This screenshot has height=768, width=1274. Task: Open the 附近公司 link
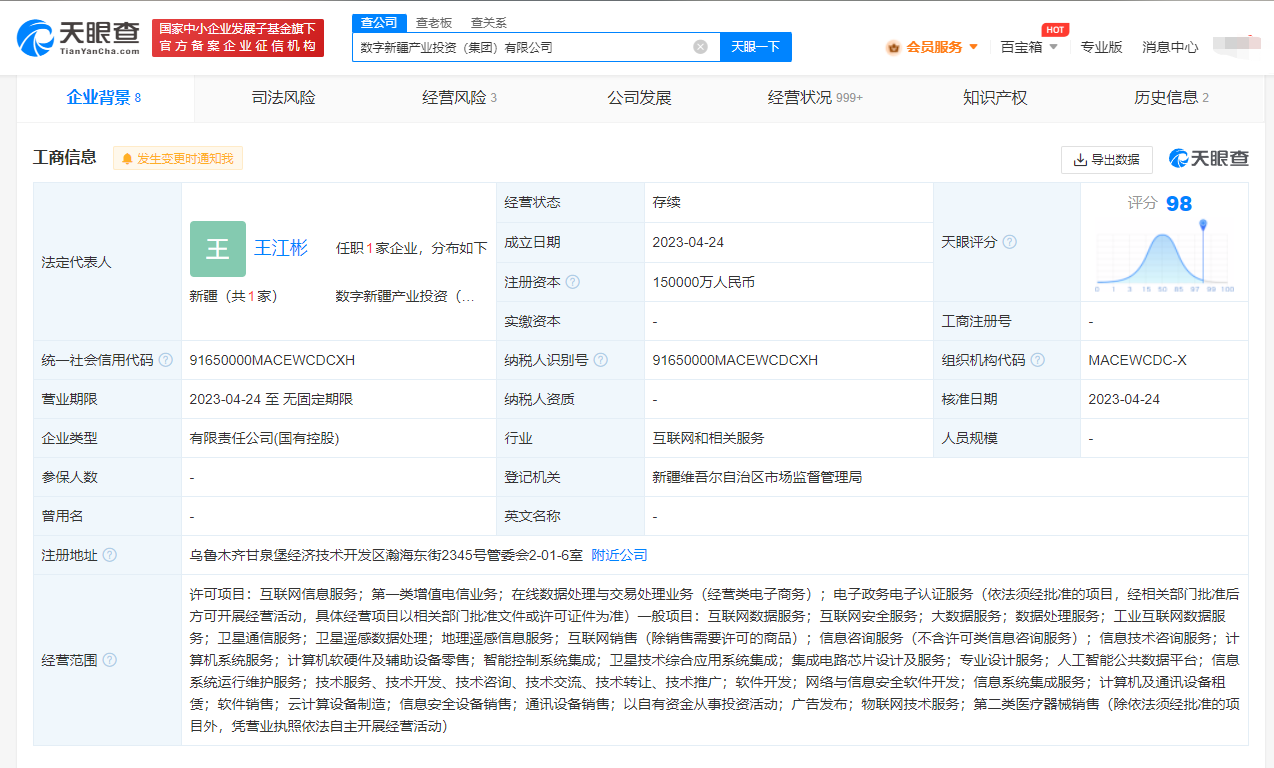[x=619, y=555]
